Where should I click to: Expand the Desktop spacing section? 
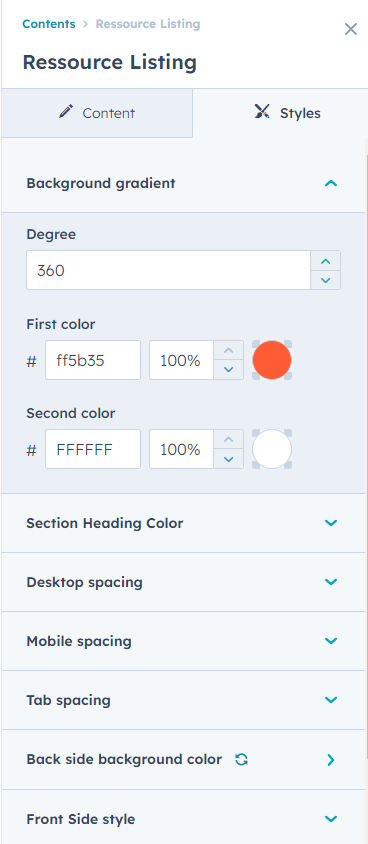click(x=183, y=582)
